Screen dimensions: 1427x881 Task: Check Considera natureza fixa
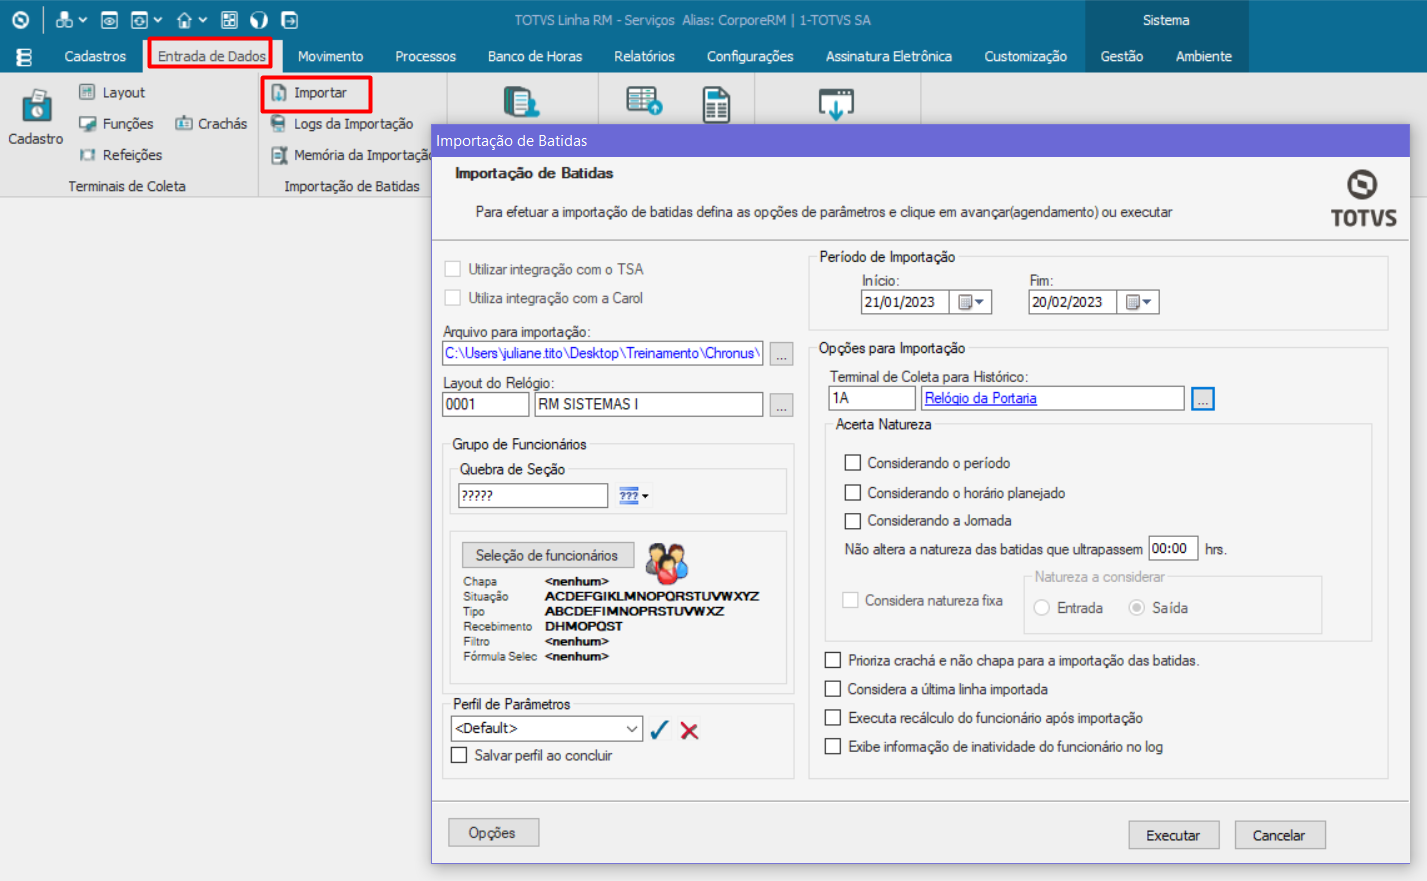coord(851,600)
